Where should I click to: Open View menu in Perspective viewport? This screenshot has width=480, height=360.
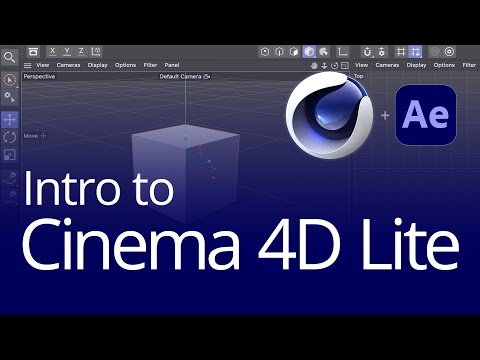[x=42, y=65]
